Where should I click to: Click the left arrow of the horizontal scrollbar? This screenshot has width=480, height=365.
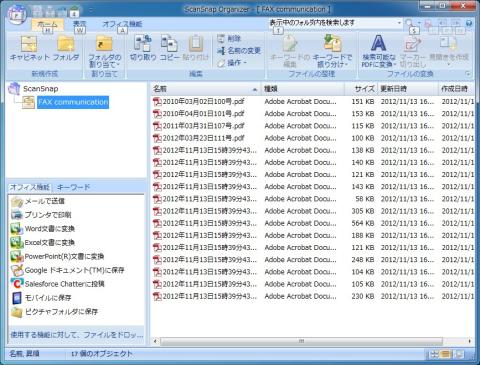point(155,341)
